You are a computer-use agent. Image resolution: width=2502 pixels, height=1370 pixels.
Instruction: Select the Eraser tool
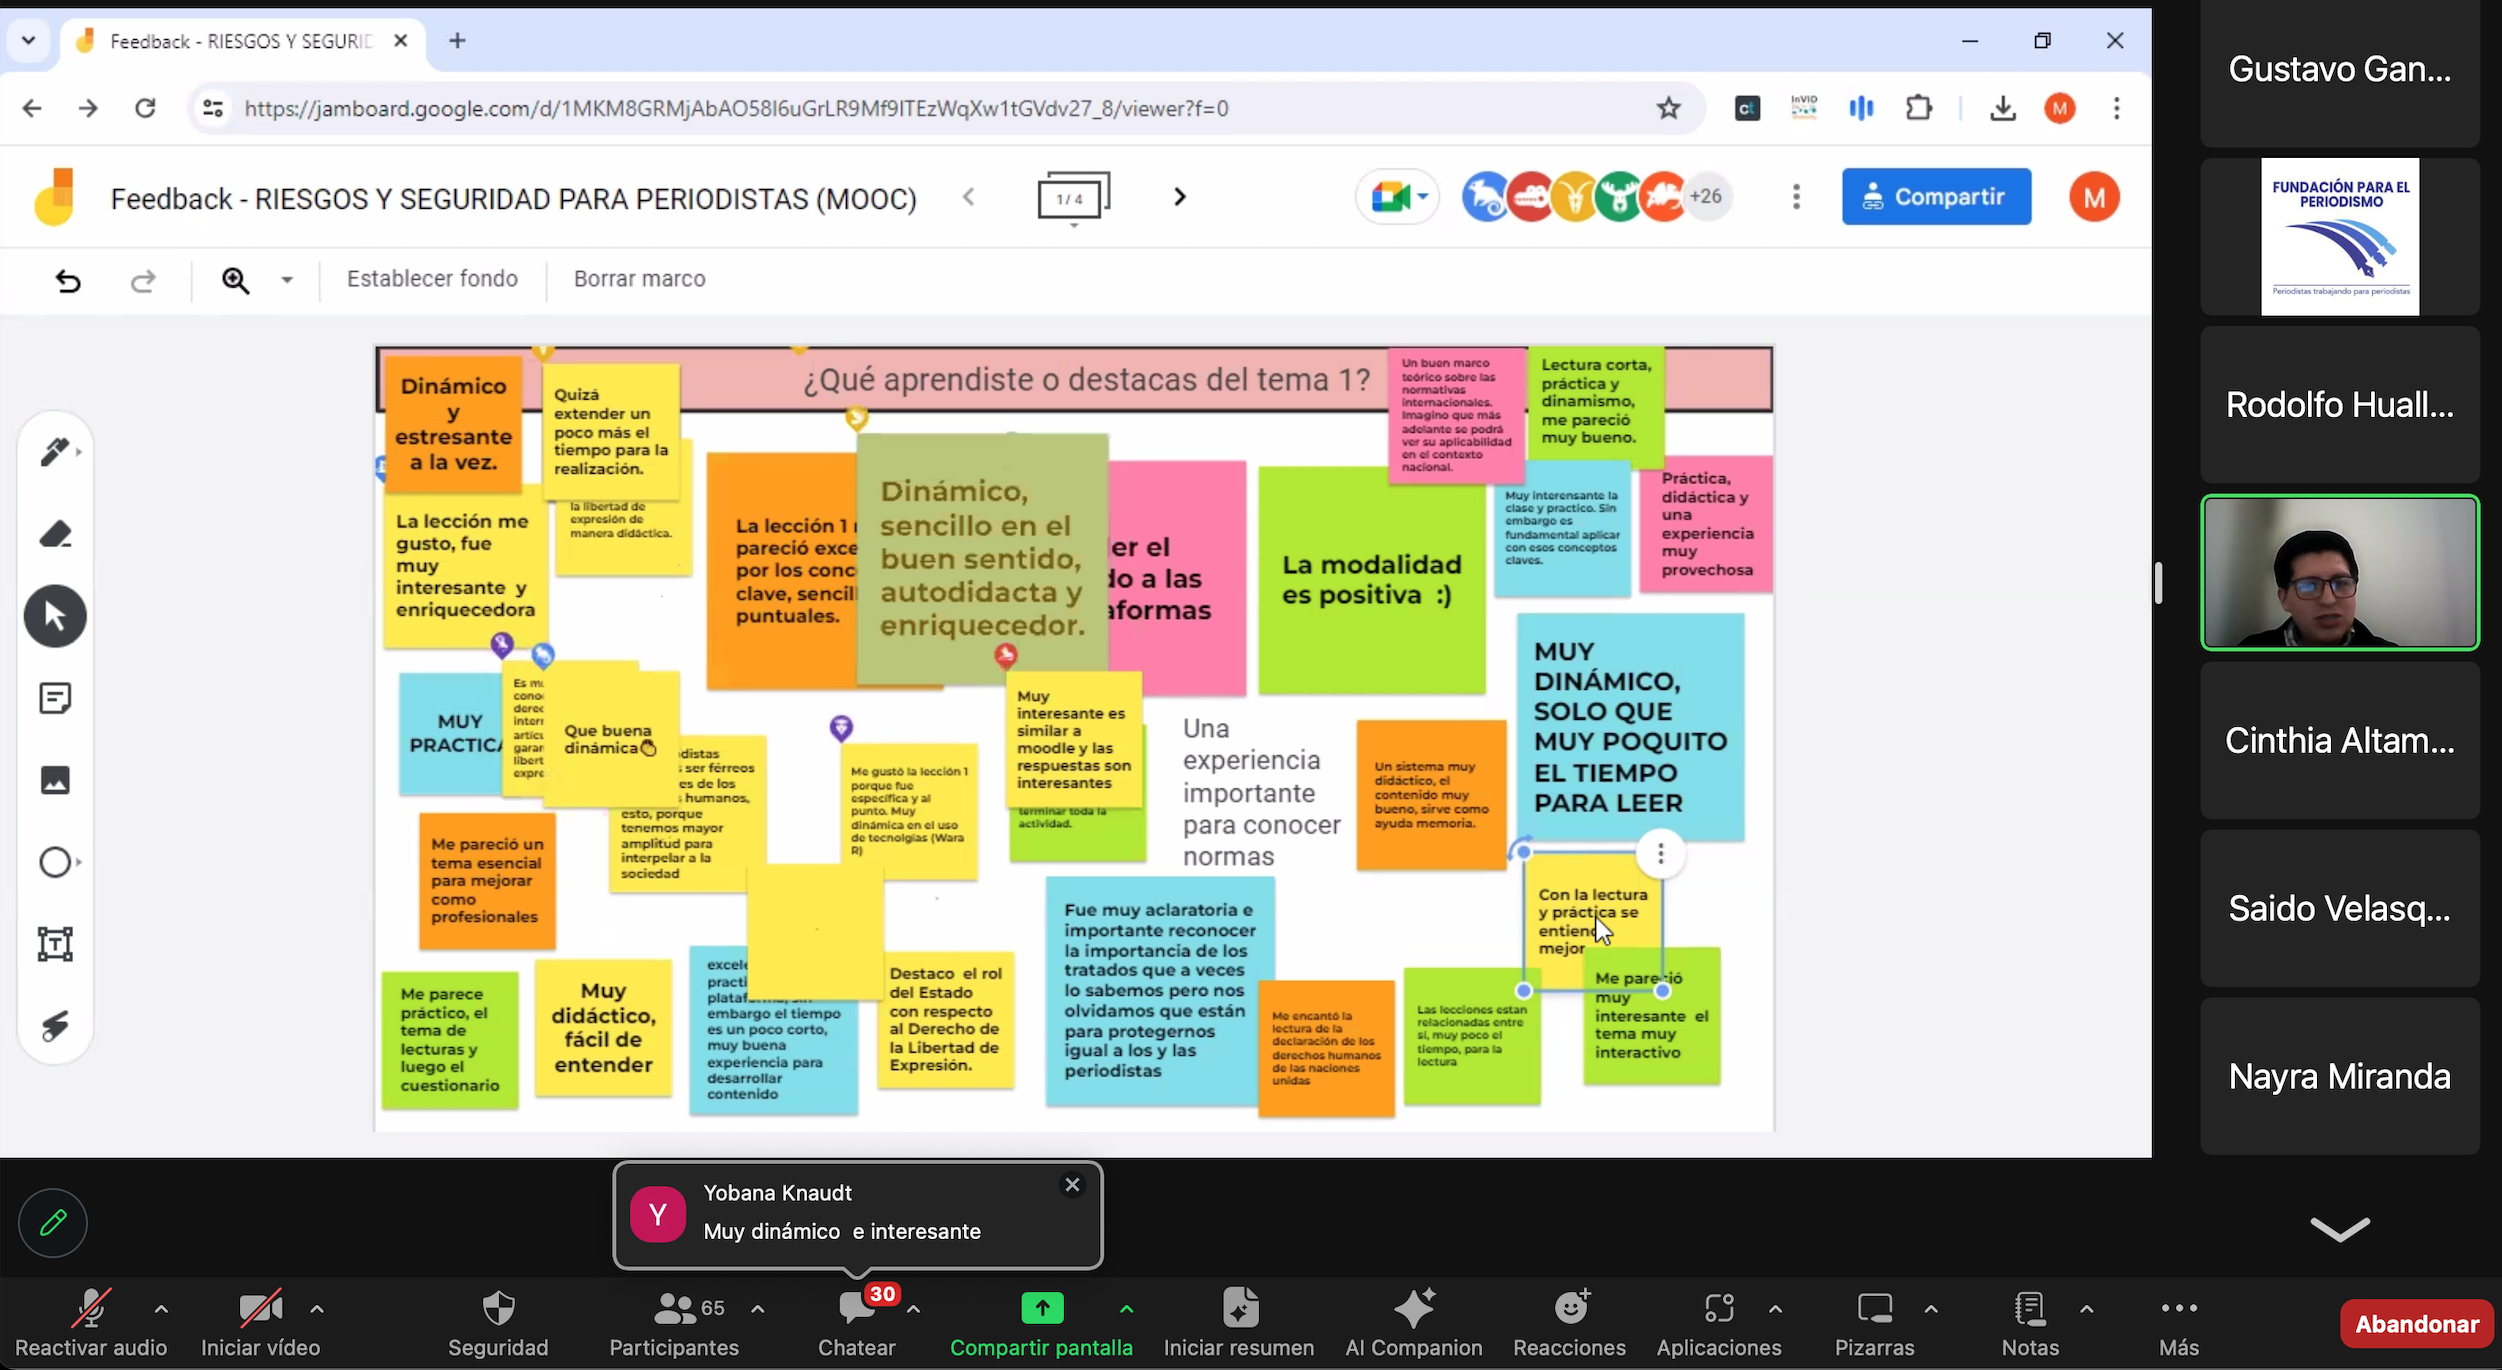click(55, 534)
